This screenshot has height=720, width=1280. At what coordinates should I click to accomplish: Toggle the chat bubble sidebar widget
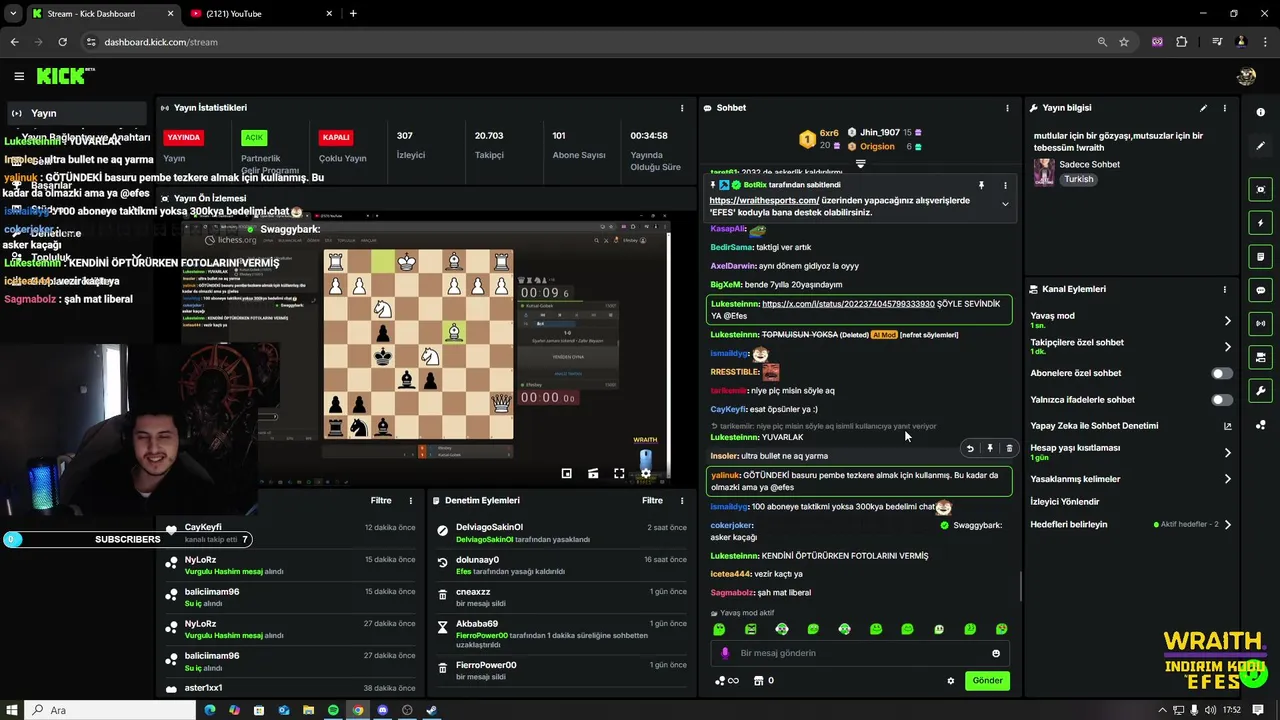[1261, 290]
